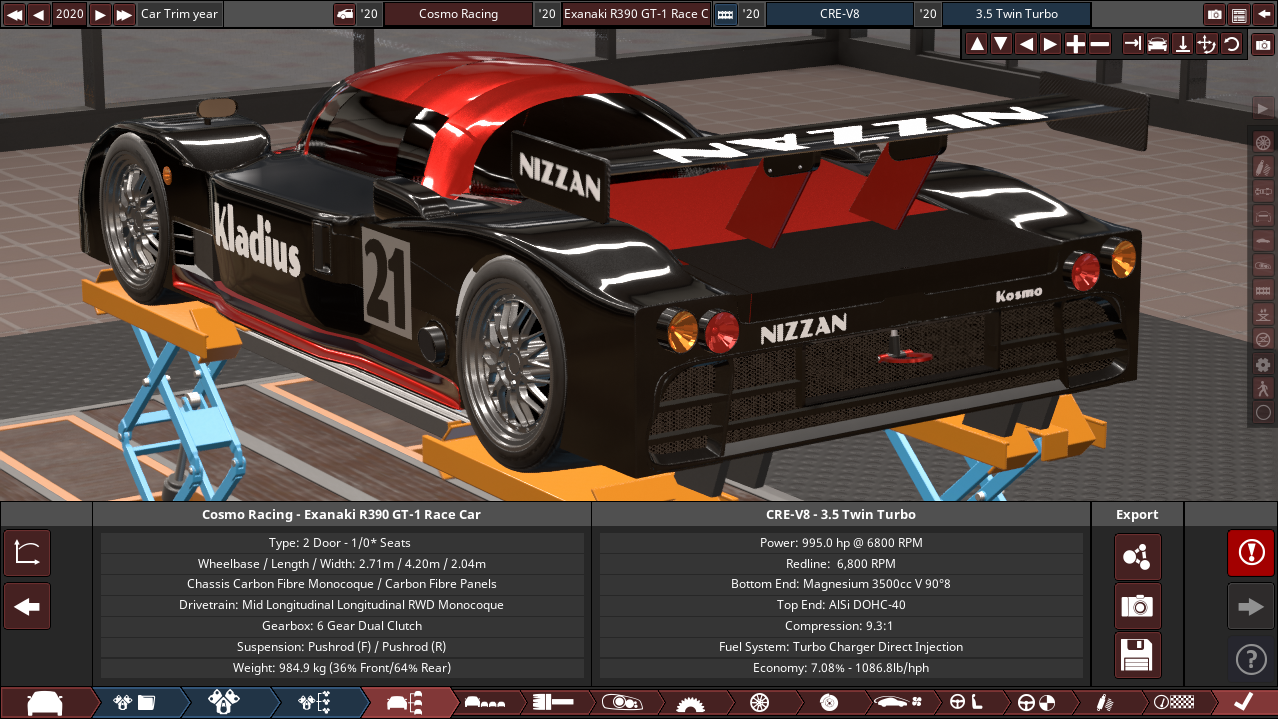Rotate camera up with the up-triangle button
Screen dimensions: 1278x719
click(977, 44)
